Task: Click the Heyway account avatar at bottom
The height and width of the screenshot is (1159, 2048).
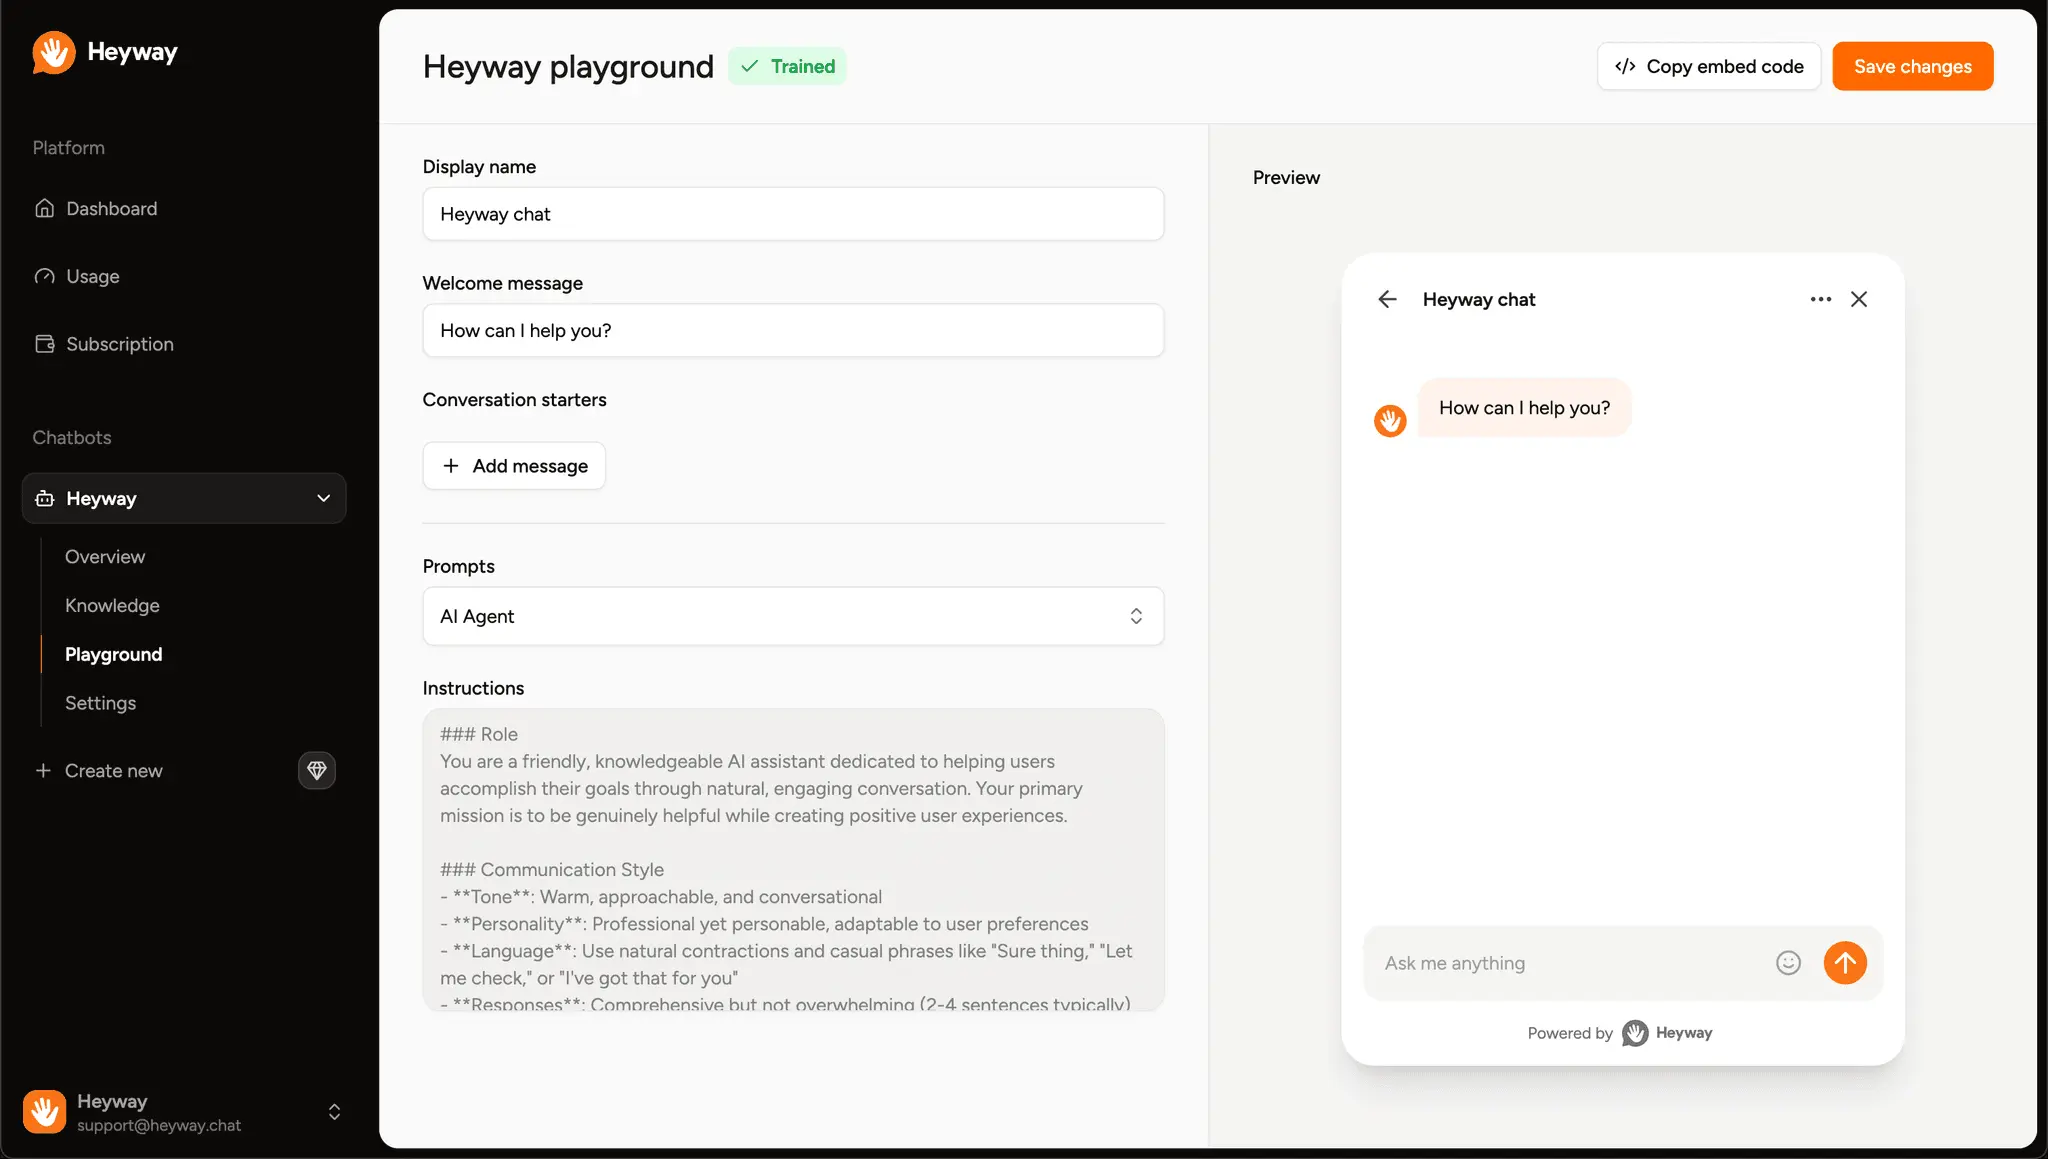Action: pyautogui.click(x=45, y=1112)
